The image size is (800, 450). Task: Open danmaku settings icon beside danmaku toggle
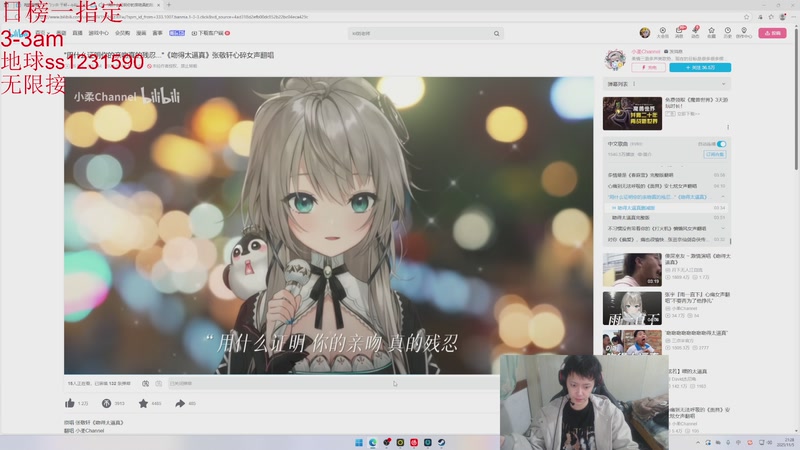click(159, 383)
